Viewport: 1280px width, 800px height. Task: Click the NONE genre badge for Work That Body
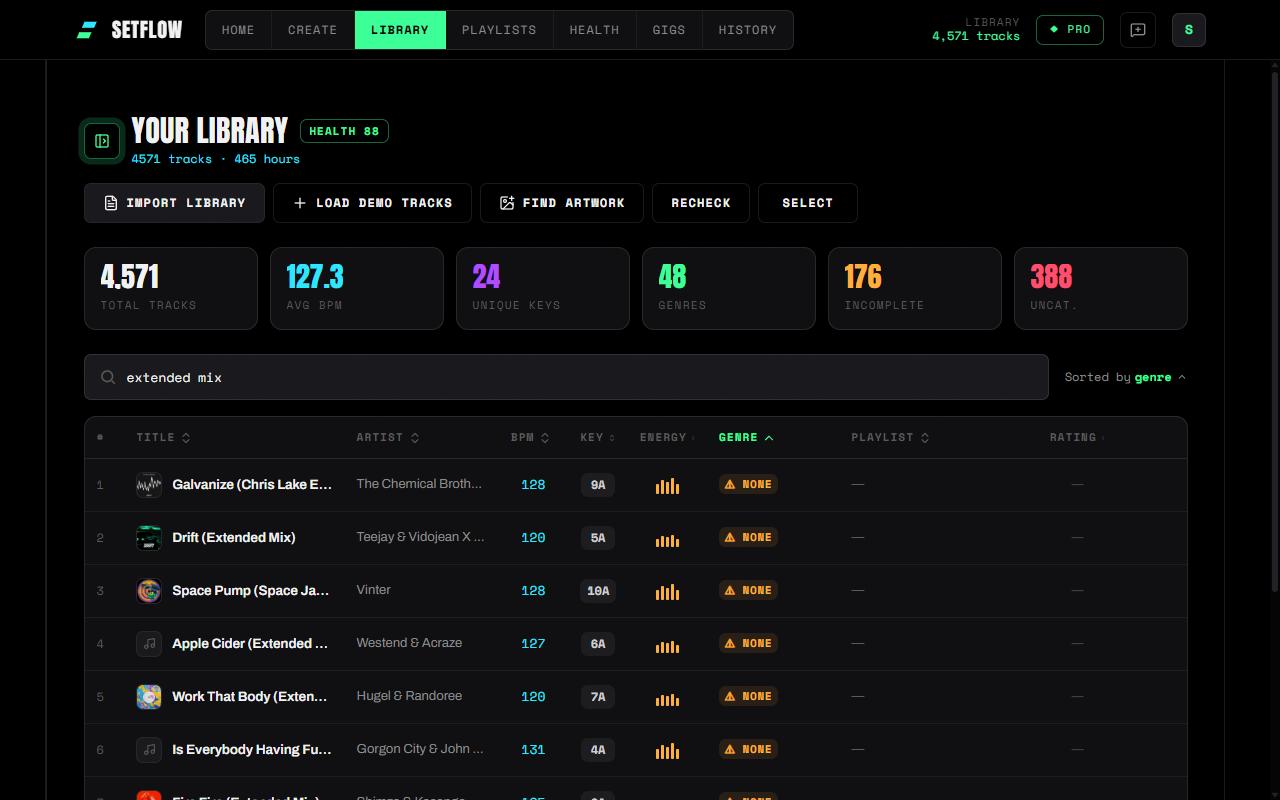coord(748,696)
